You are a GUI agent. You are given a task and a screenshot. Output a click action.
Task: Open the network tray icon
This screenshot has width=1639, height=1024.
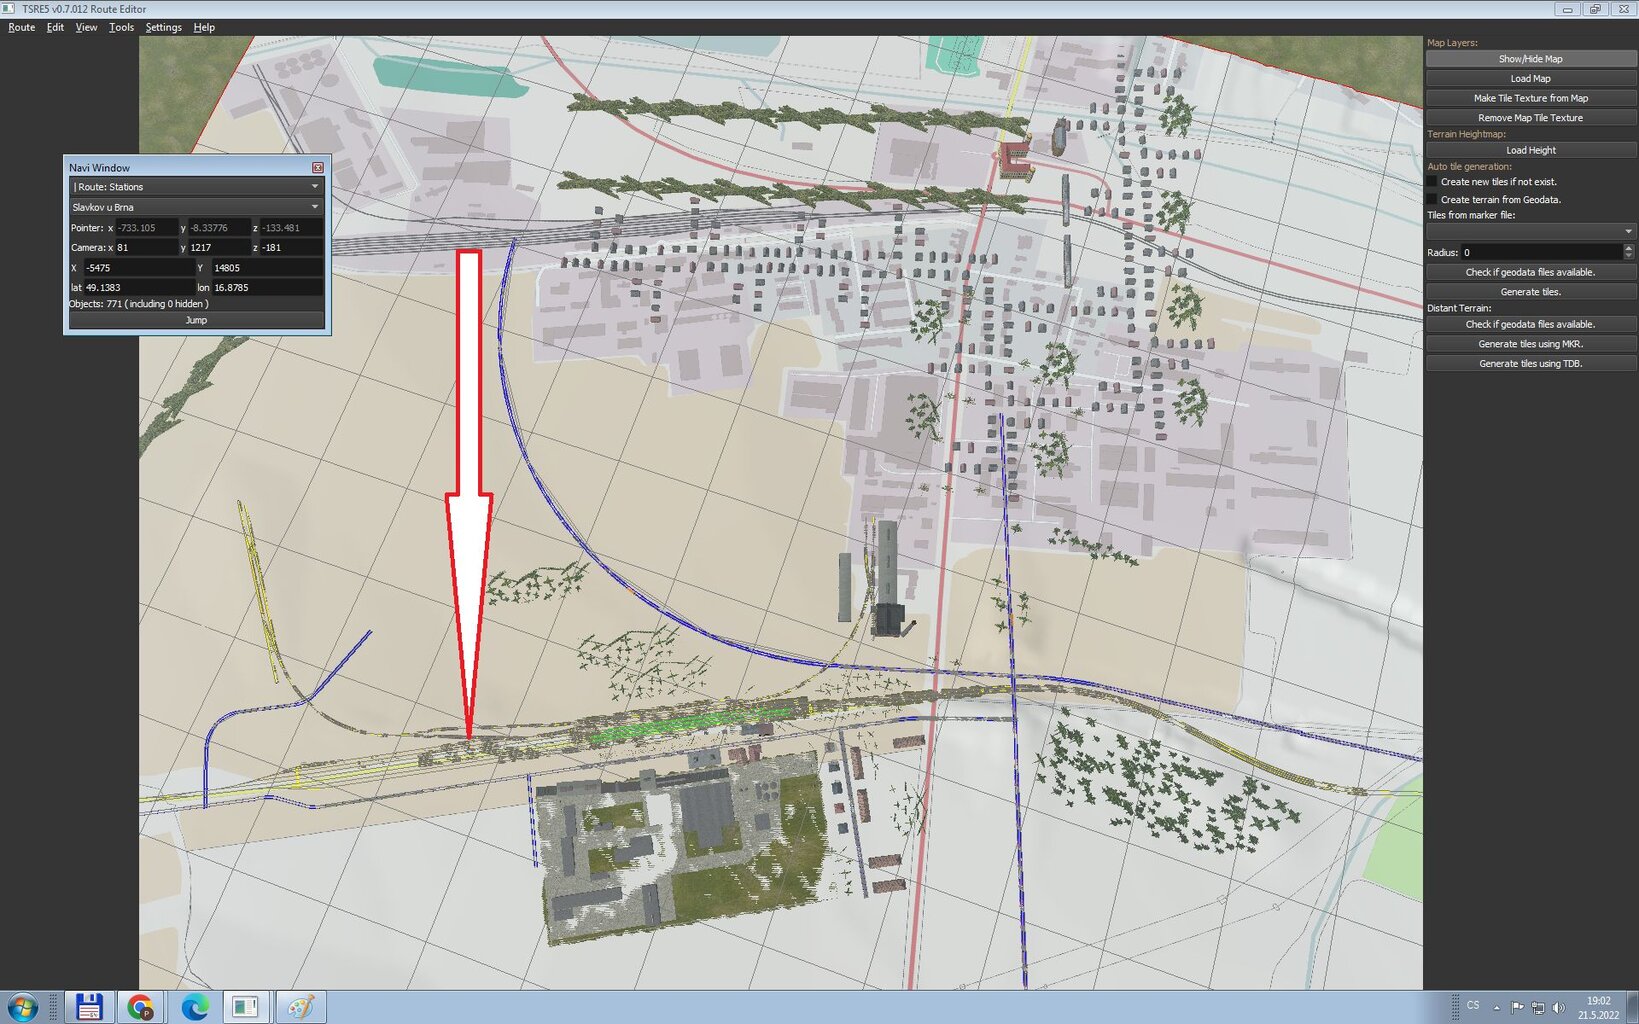[x=1538, y=1007]
